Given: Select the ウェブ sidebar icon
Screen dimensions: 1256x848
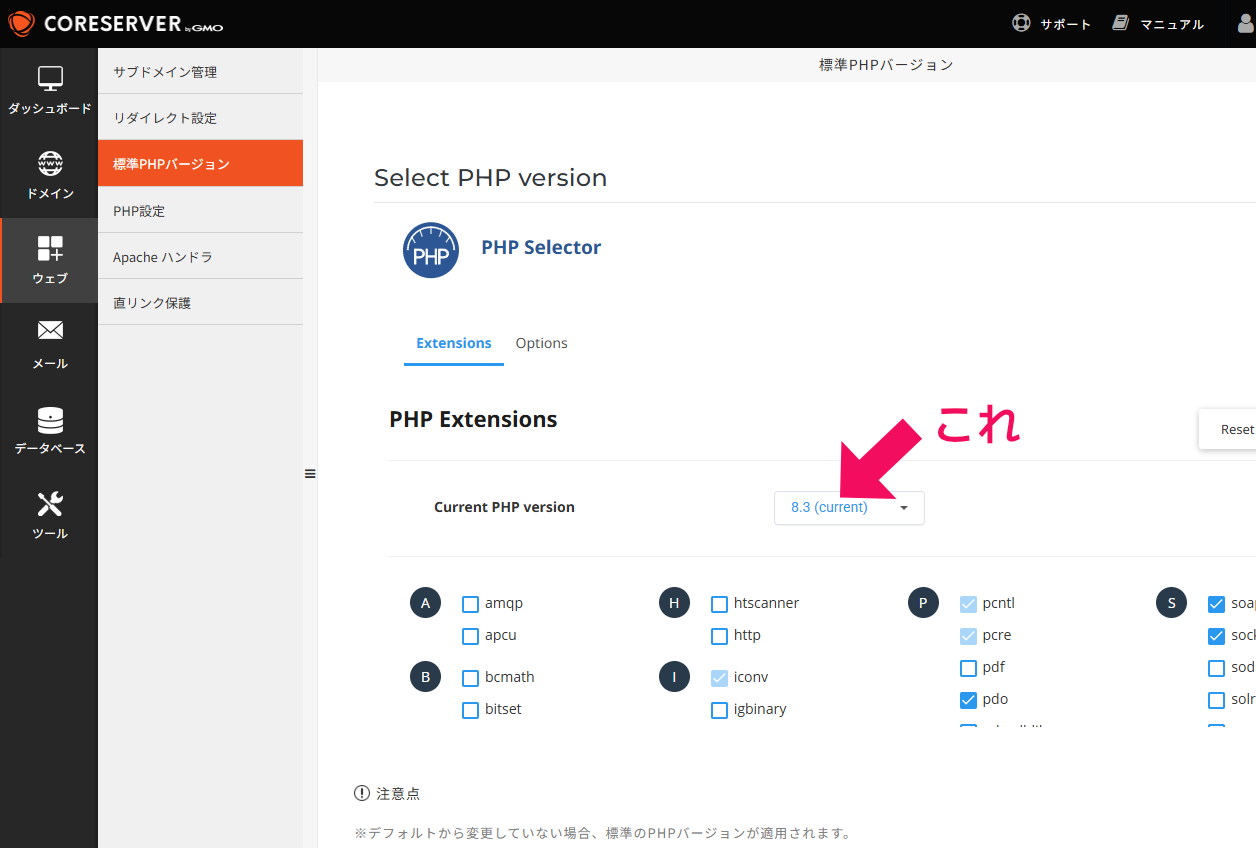Looking at the screenshot, I should [x=50, y=248].
